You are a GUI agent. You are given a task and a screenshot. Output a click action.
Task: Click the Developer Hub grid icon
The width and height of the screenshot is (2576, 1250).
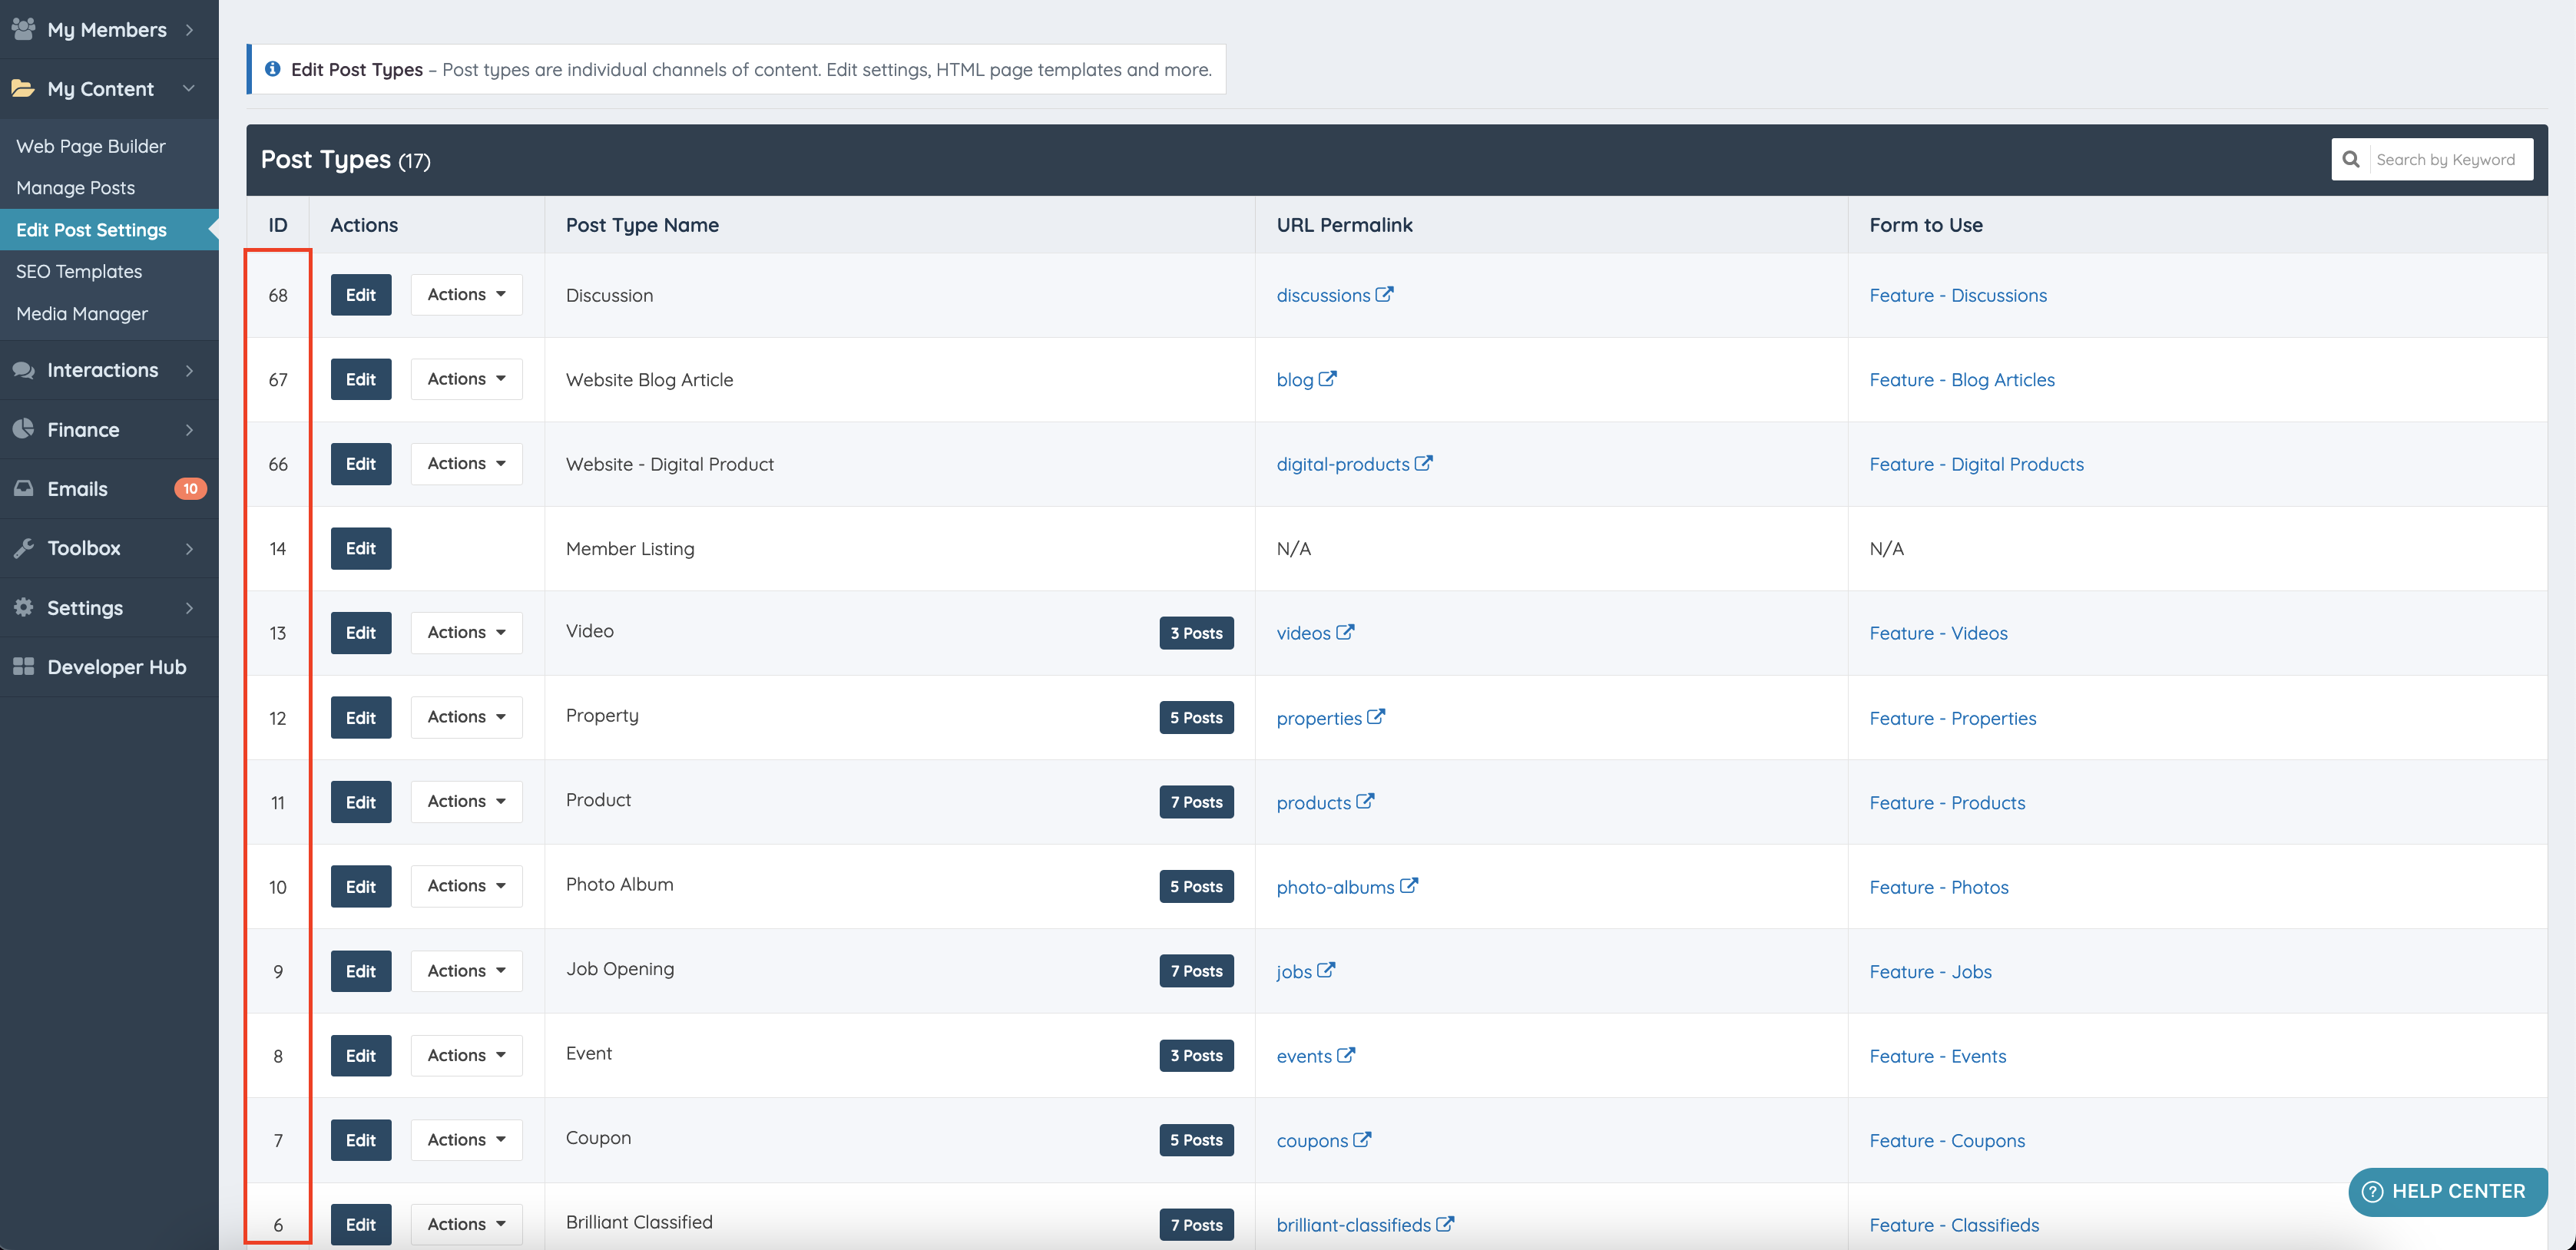point(25,666)
